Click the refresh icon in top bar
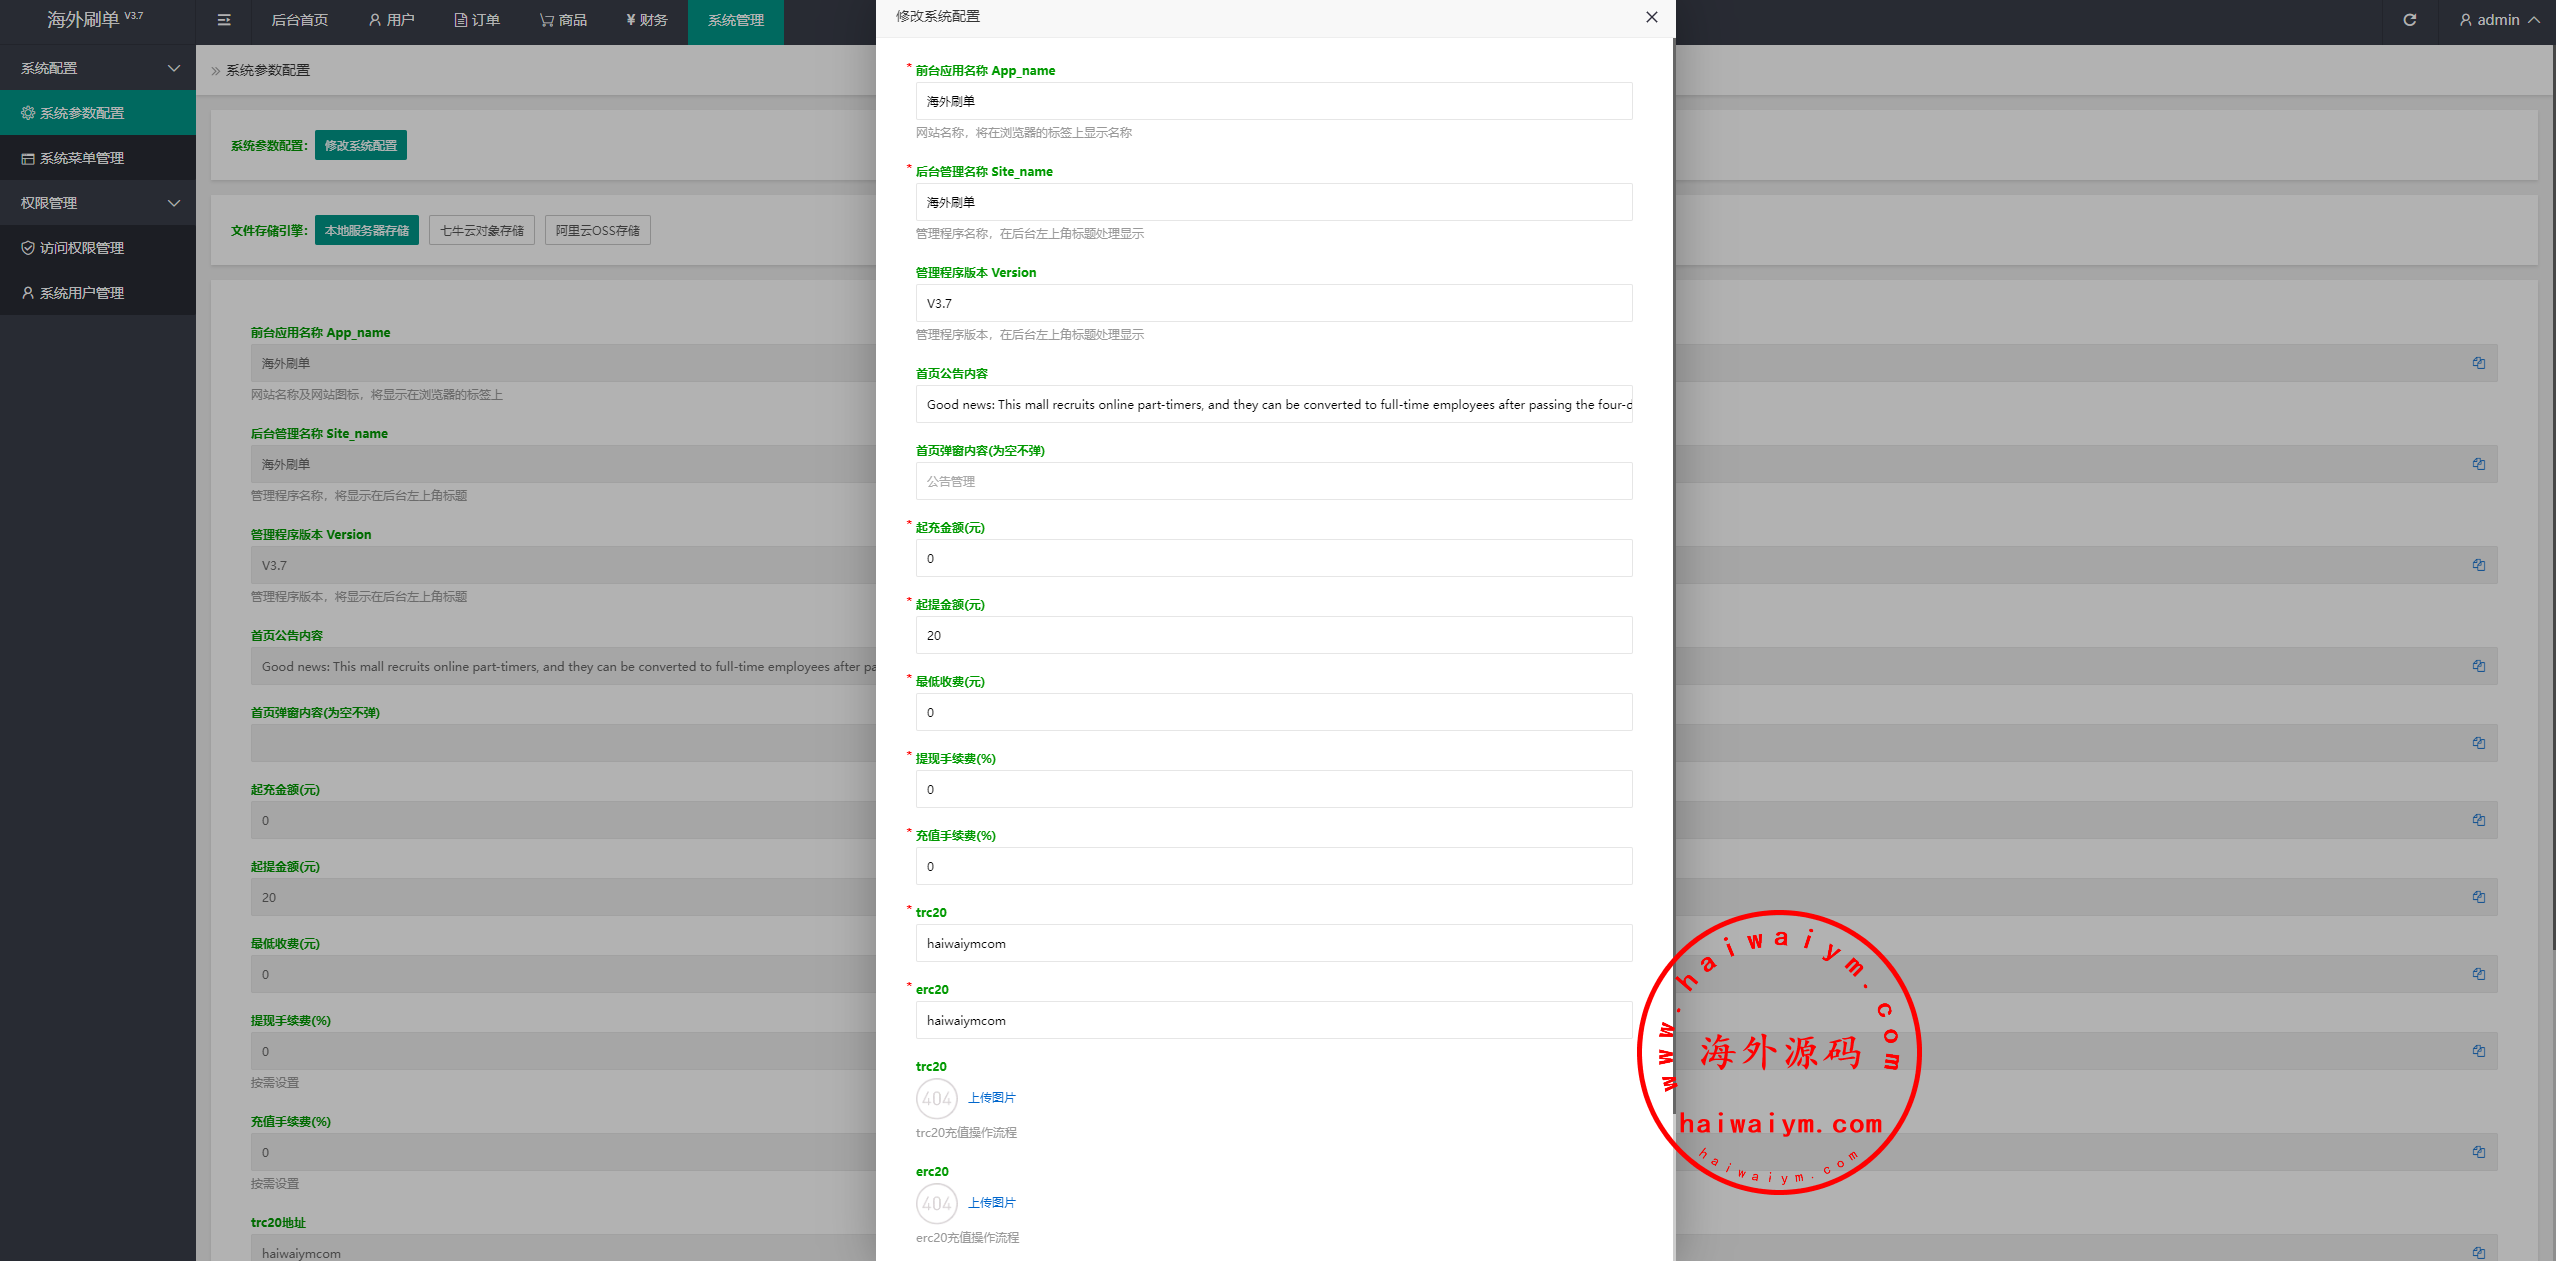 2409,20
